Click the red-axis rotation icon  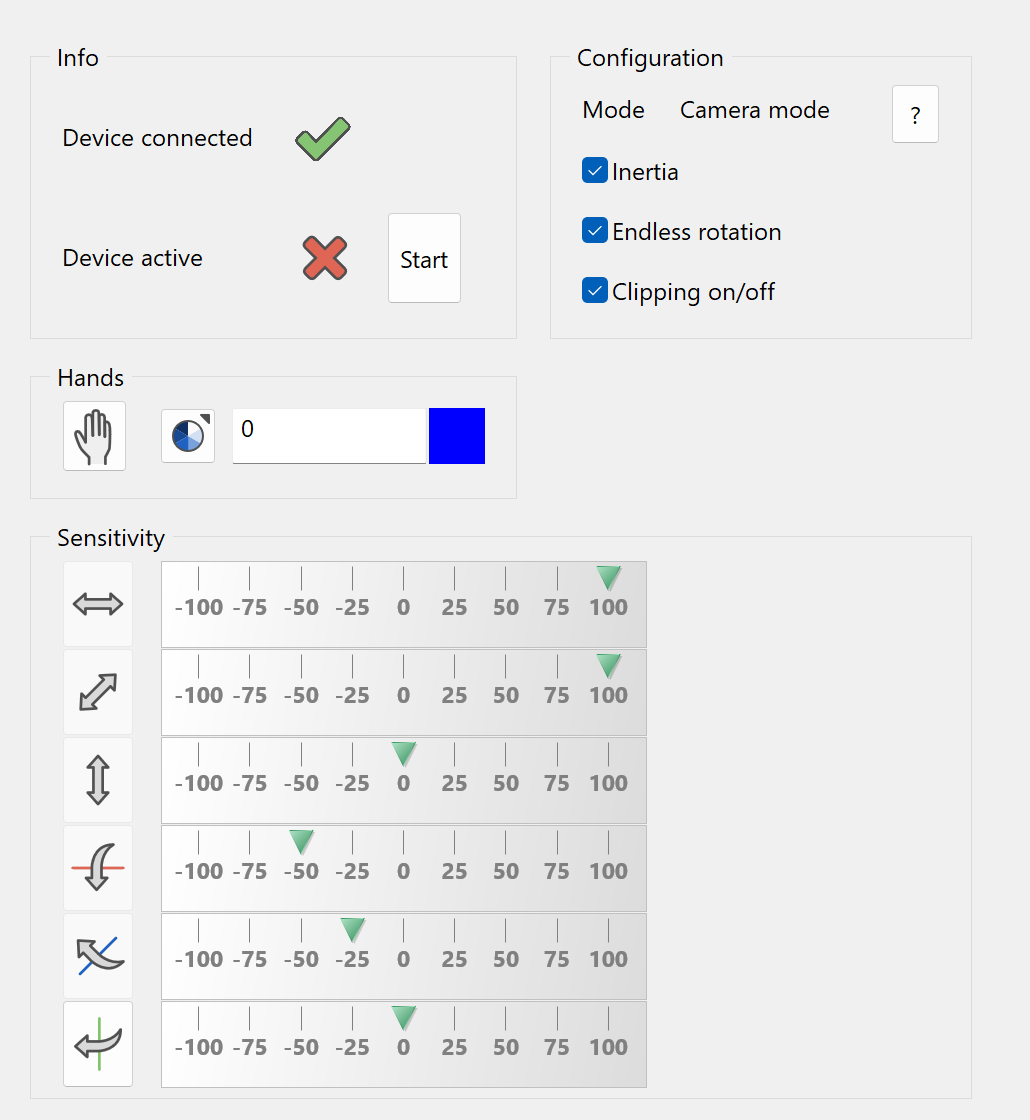(x=97, y=868)
